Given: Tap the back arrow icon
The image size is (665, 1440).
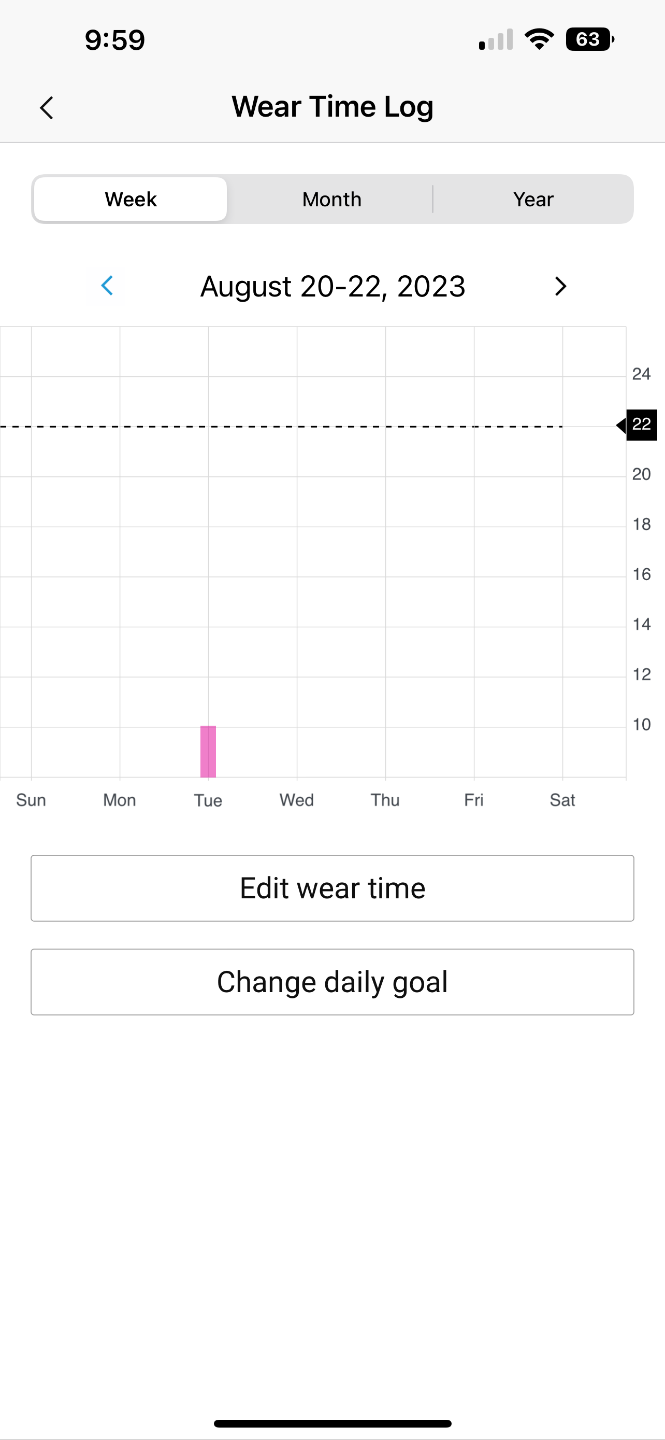Looking at the screenshot, I should pyautogui.click(x=46, y=108).
